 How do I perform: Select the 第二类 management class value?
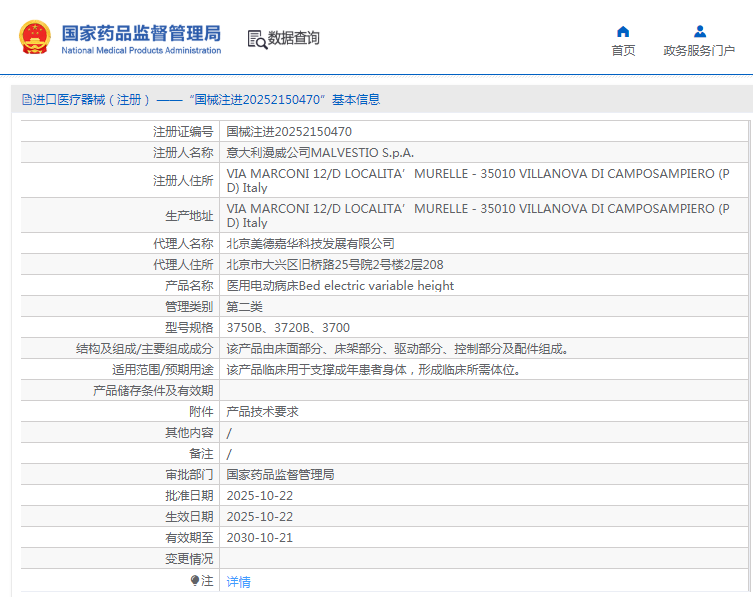point(244,307)
